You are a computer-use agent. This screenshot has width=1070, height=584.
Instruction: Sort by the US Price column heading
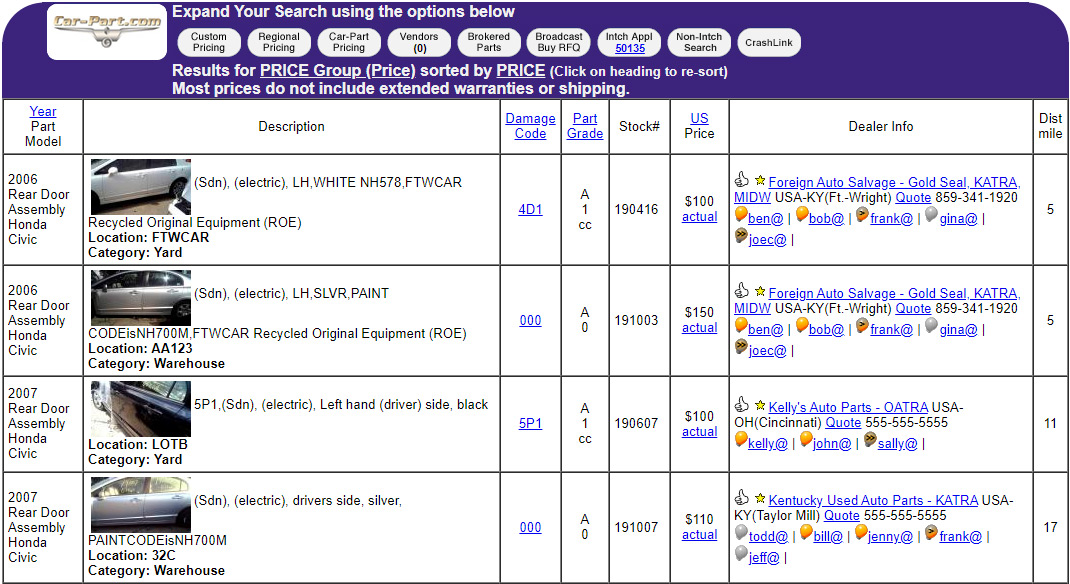click(x=699, y=118)
